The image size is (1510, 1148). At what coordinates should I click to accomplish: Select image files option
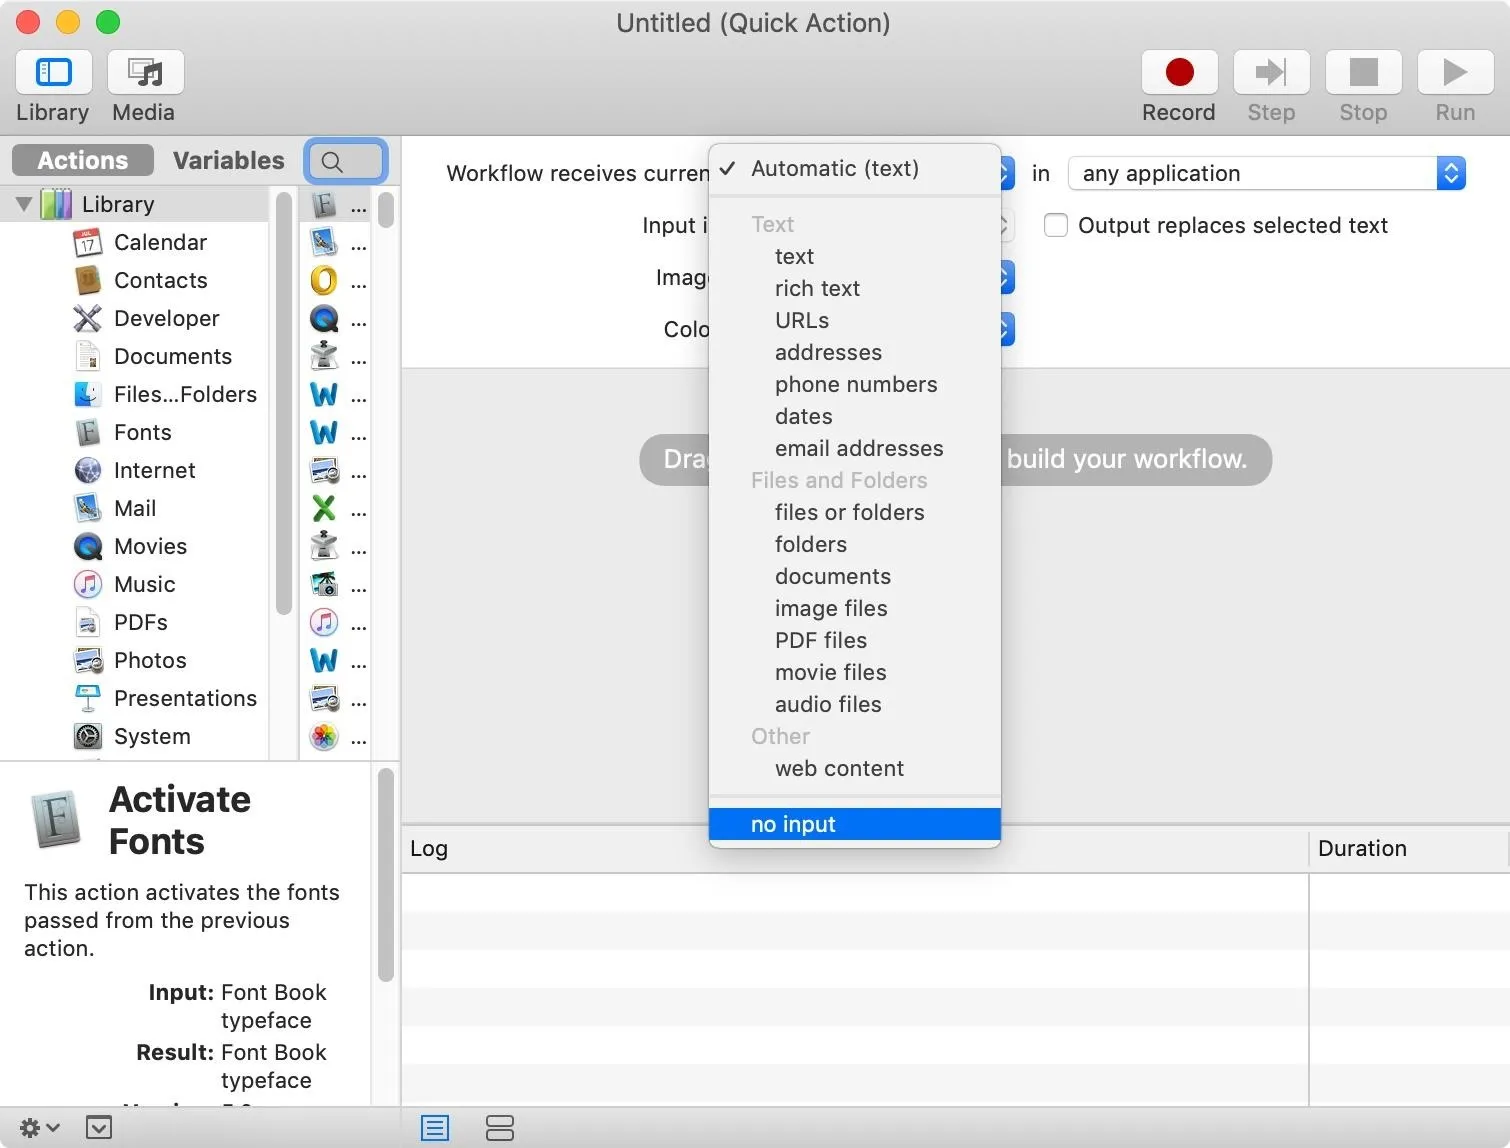855,608
